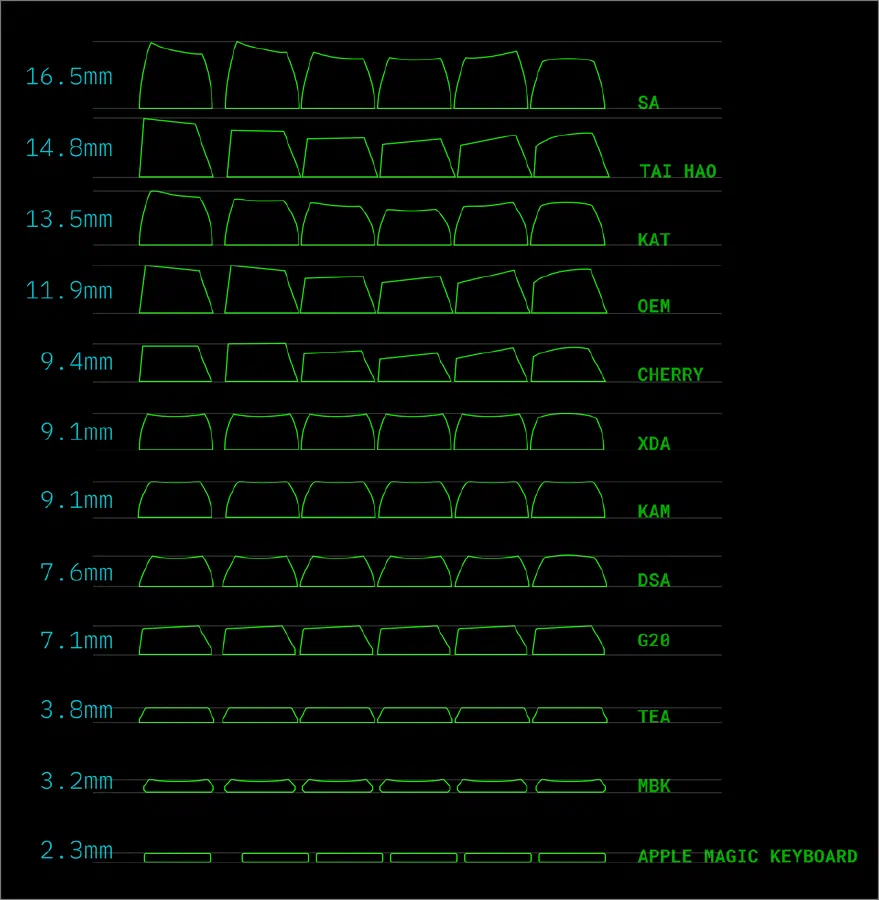Select the last keycap outline in CHERRY row
879x900 pixels.
(568, 364)
